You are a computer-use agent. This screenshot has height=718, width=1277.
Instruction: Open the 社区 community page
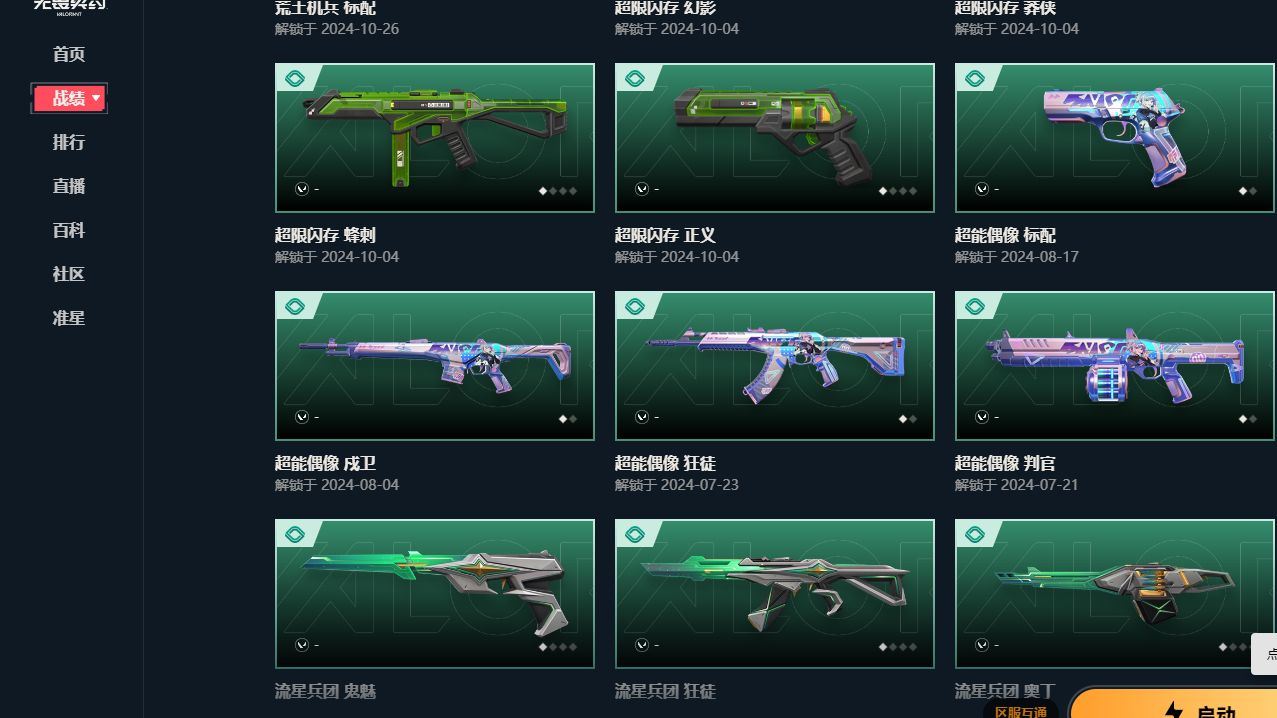coord(69,274)
